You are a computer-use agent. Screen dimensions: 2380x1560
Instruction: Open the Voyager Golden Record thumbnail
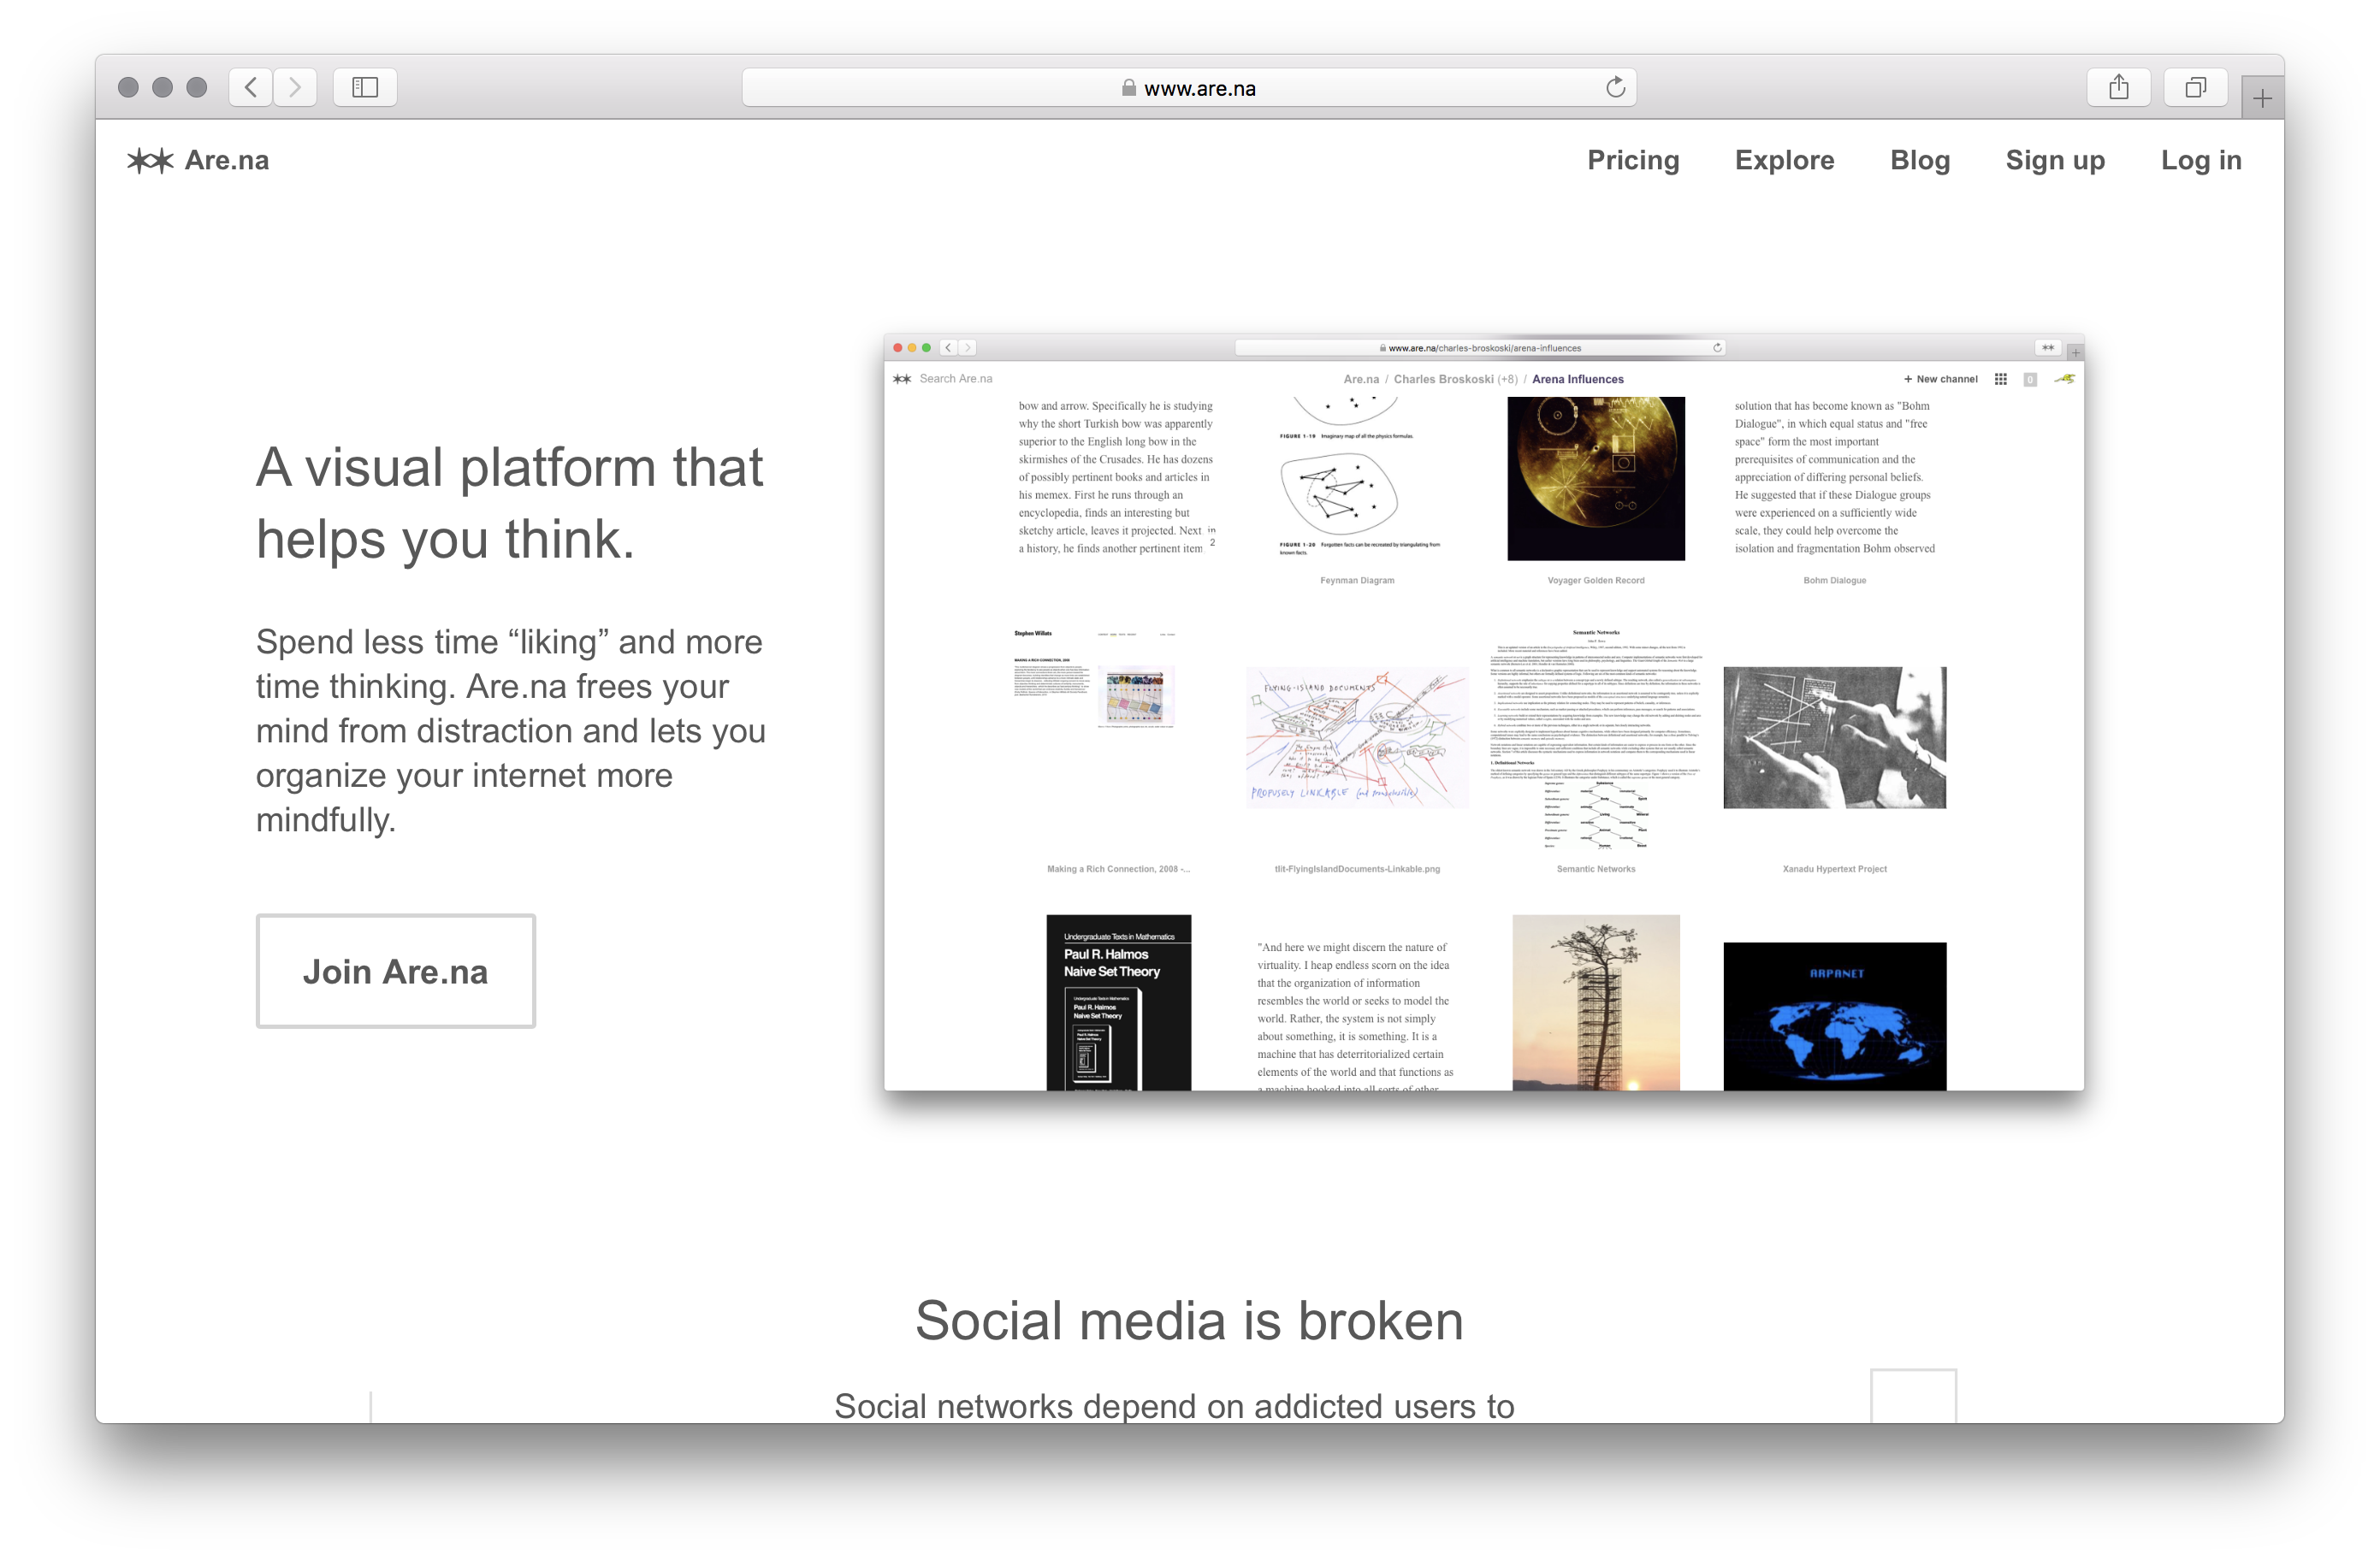click(x=1596, y=478)
